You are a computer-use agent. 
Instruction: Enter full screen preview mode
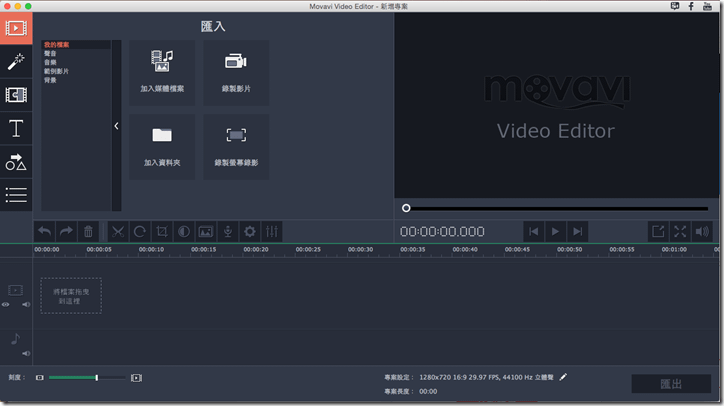click(x=680, y=231)
